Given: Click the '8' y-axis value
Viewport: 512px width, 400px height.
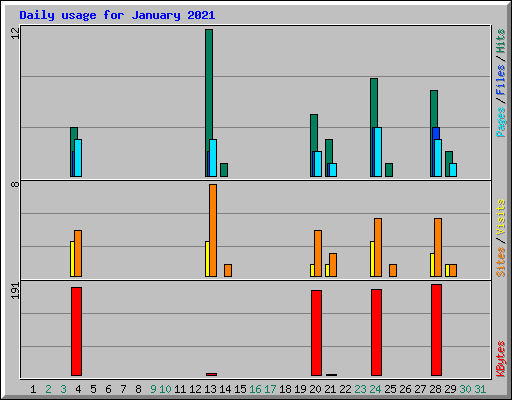Looking at the screenshot, I should click(15, 184).
